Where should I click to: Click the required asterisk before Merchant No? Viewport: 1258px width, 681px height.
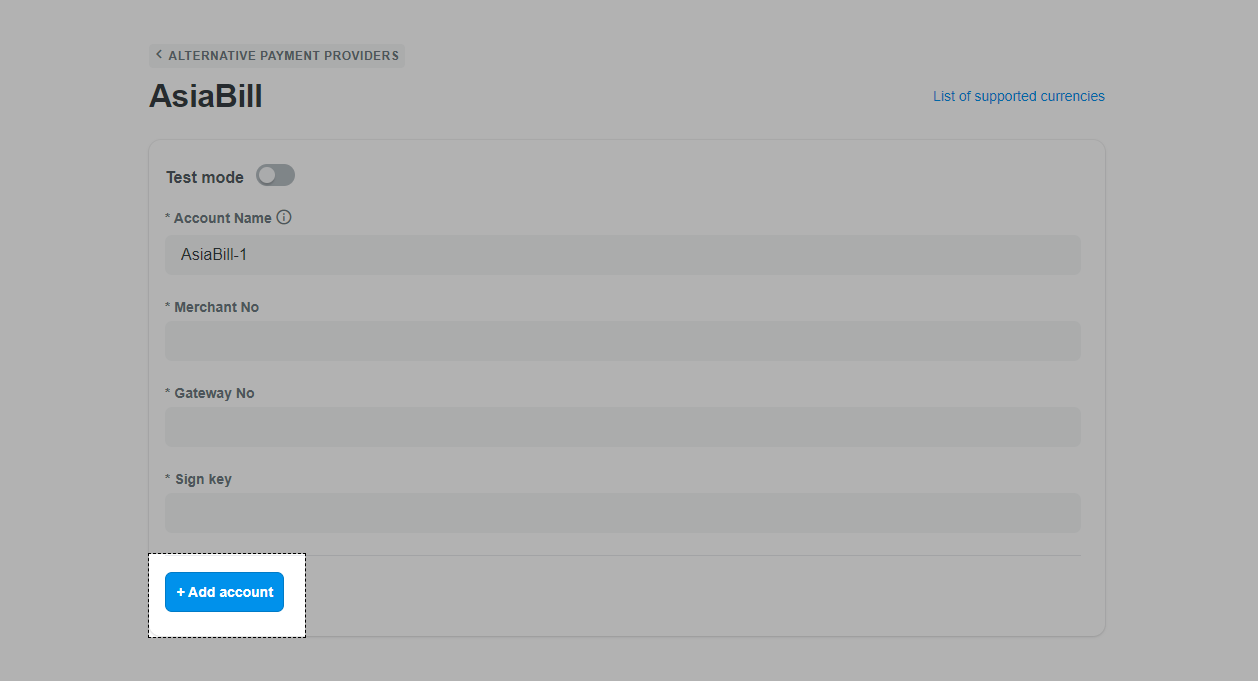(x=168, y=306)
